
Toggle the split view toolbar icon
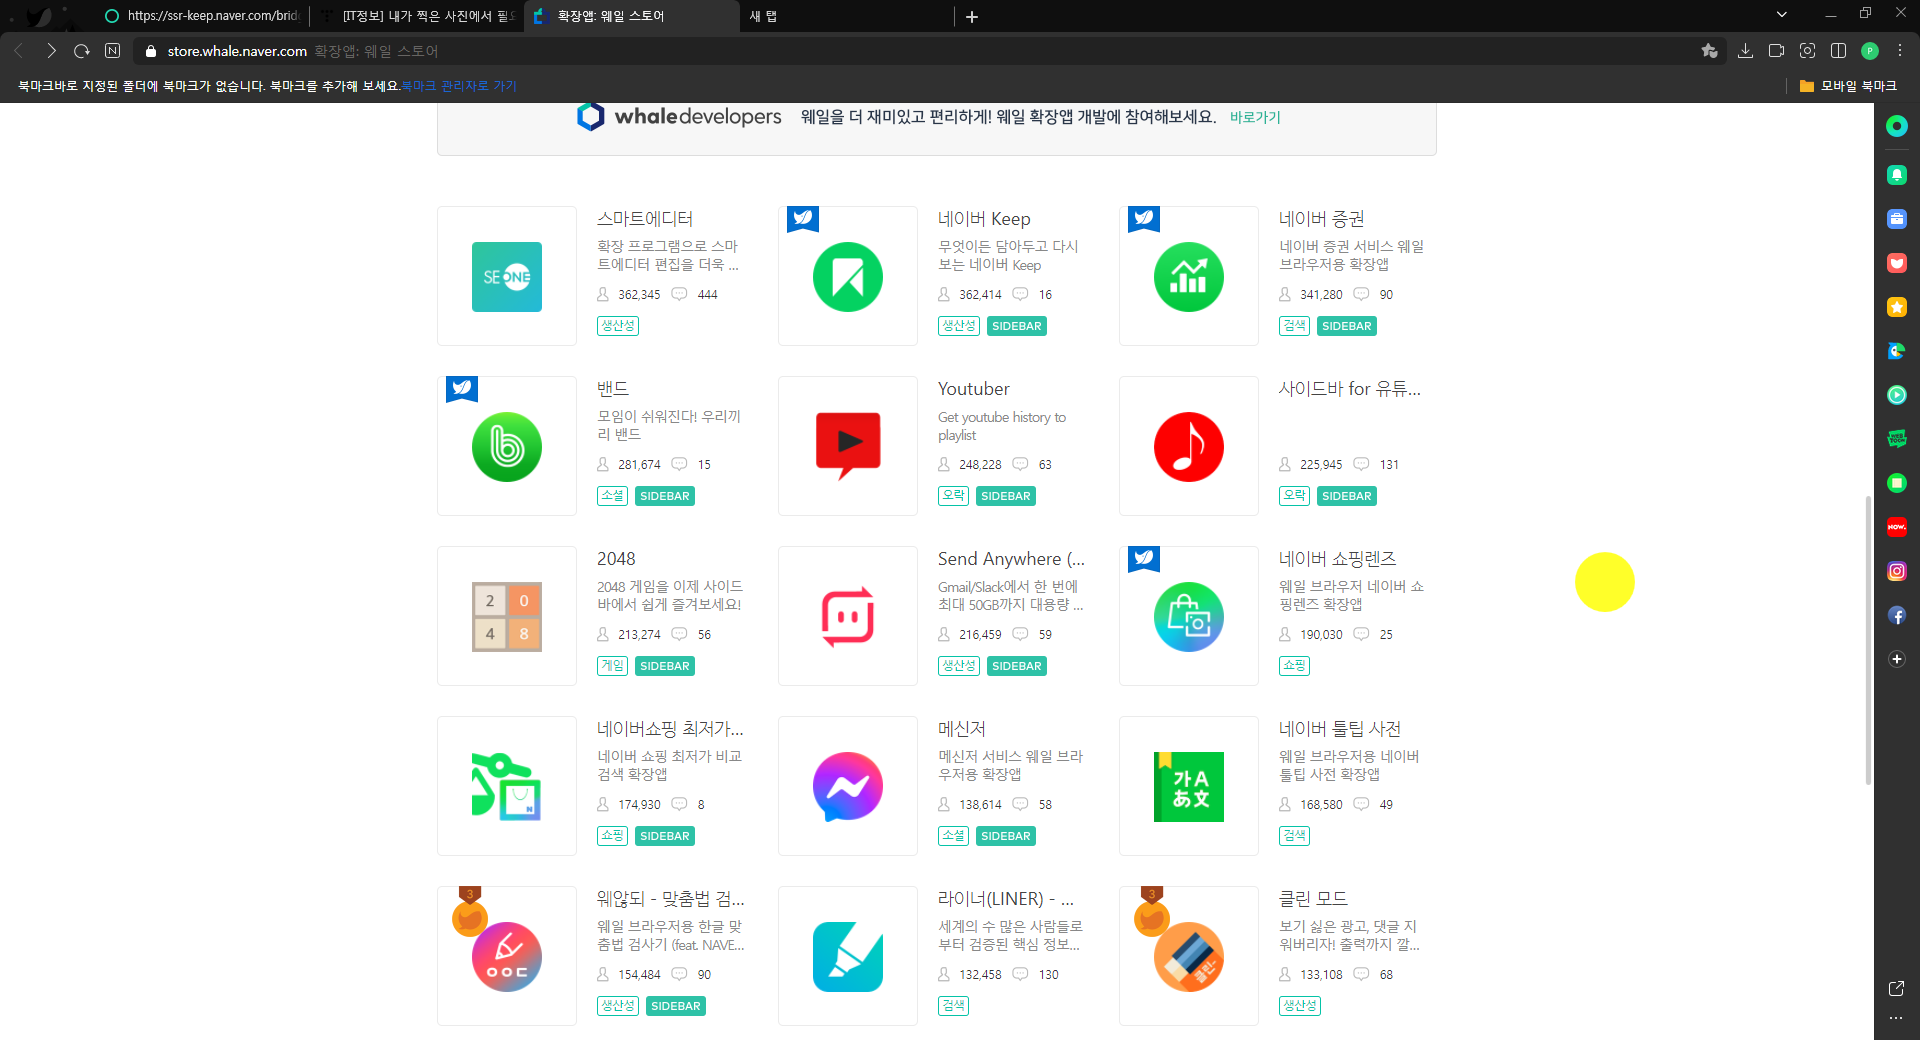click(1838, 51)
